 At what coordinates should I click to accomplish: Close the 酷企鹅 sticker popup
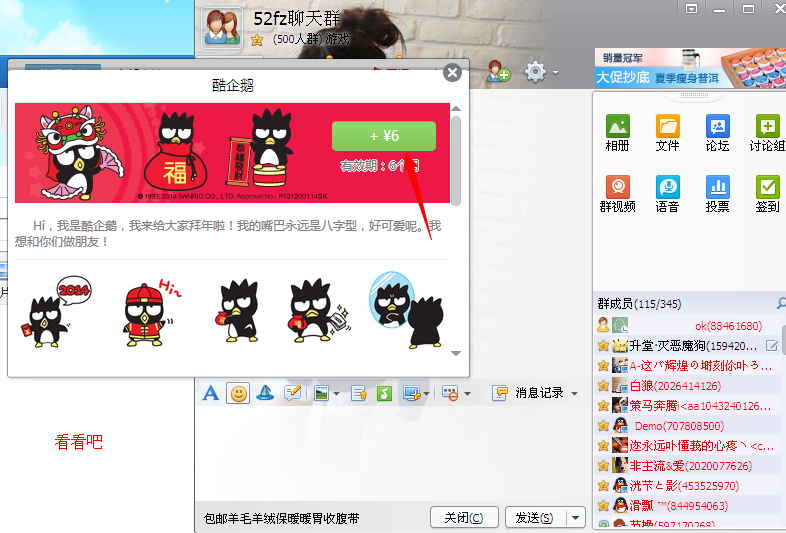pos(452,73)
